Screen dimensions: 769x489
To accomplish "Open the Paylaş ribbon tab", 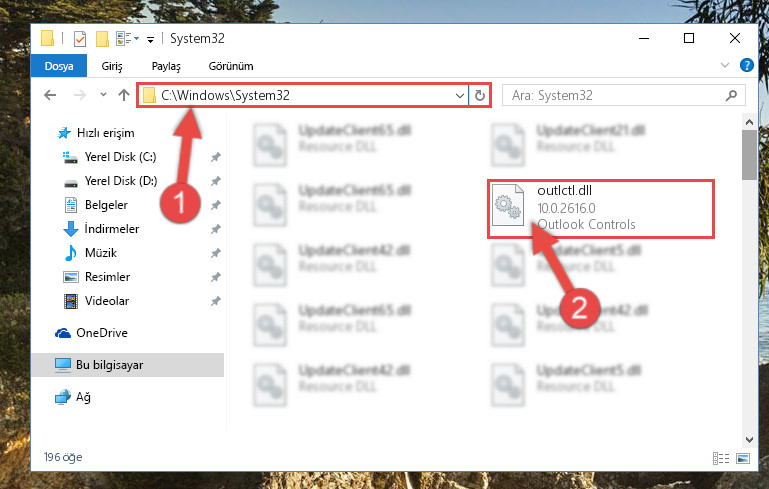I will click(166, 66).
